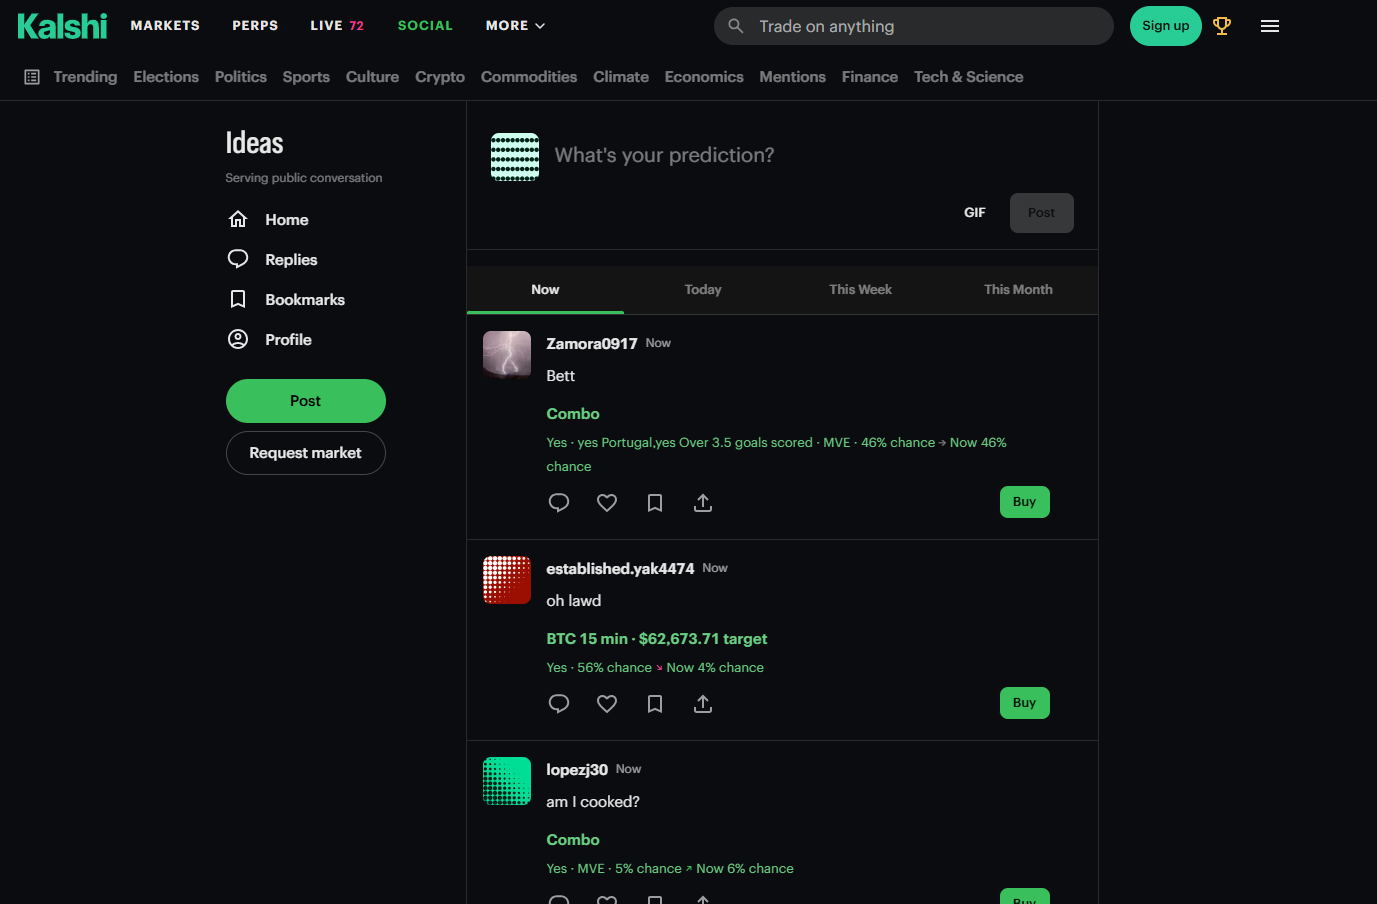Switch to the Today tab
The image size is (1377, 904).
(703, 290)
